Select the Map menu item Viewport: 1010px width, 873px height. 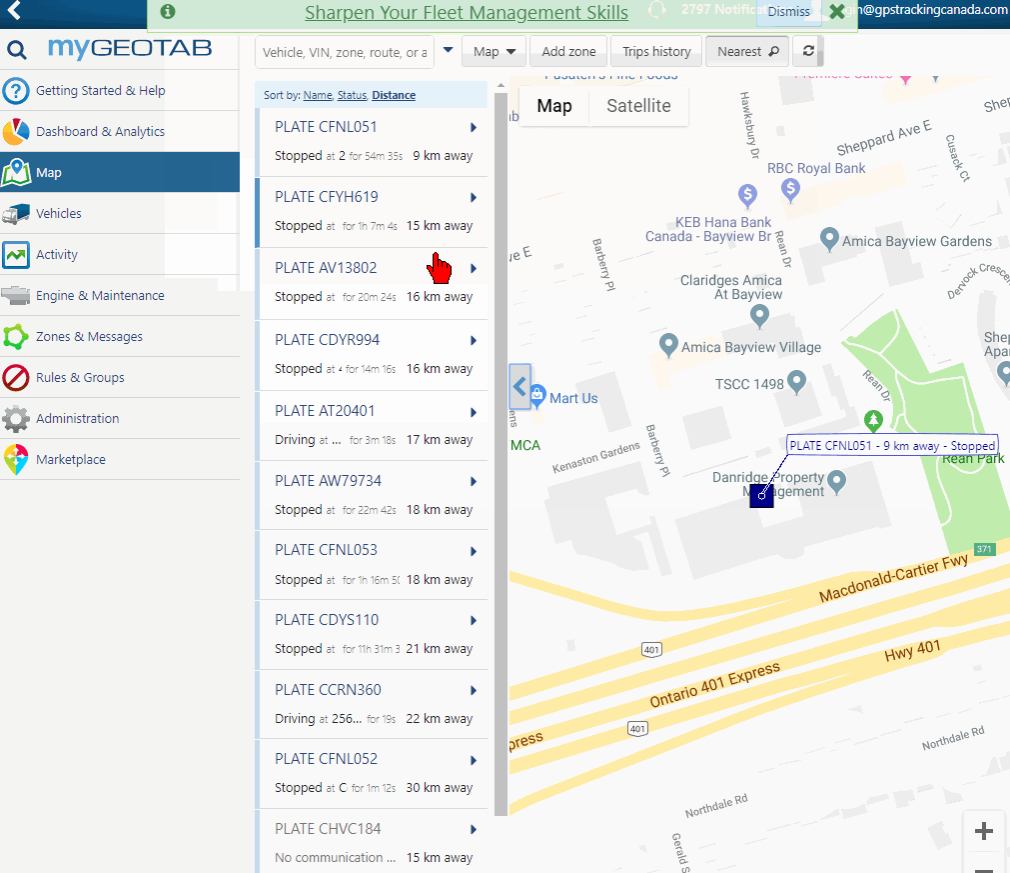tap(120, 172)
